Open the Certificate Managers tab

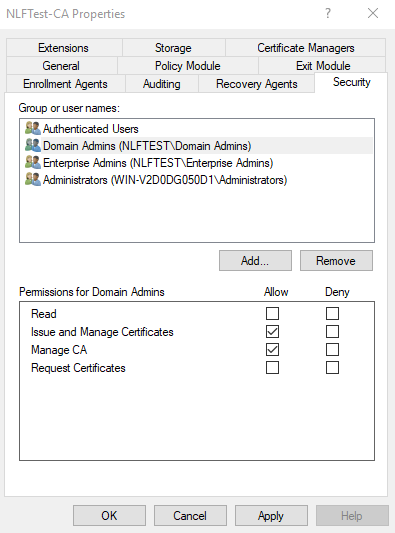[305, 48]
